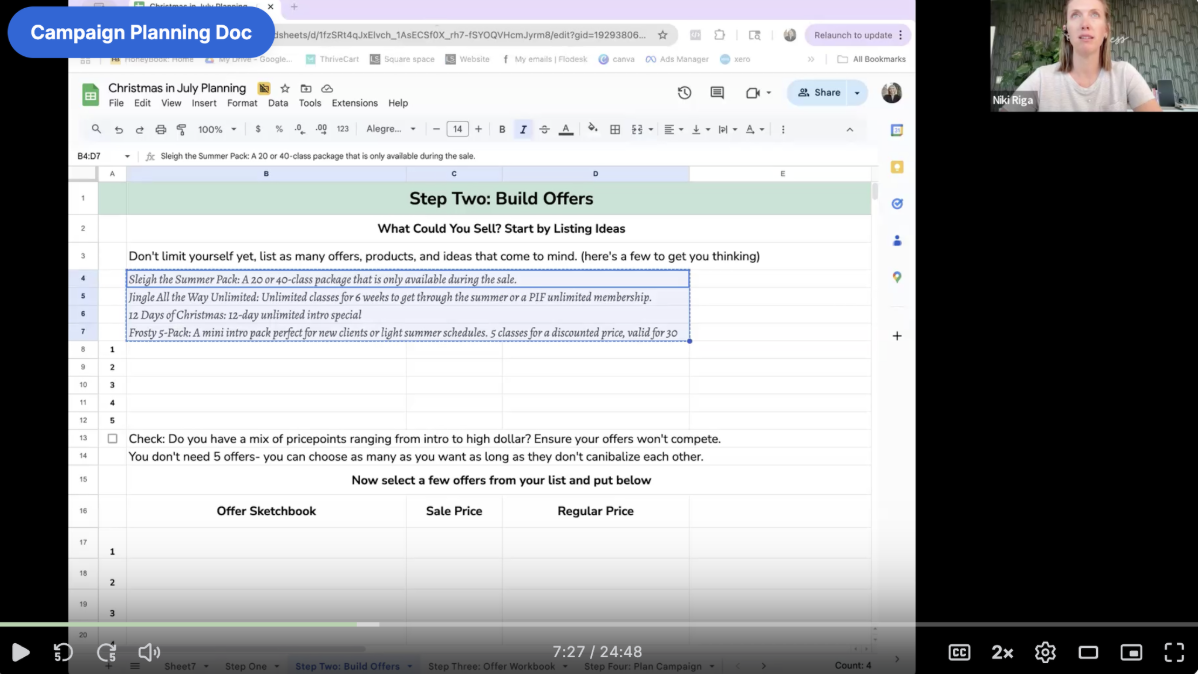Star the Christmas in July Planning document
The height and width of the screenshot is (674, 1198).
tap(285, 89)
